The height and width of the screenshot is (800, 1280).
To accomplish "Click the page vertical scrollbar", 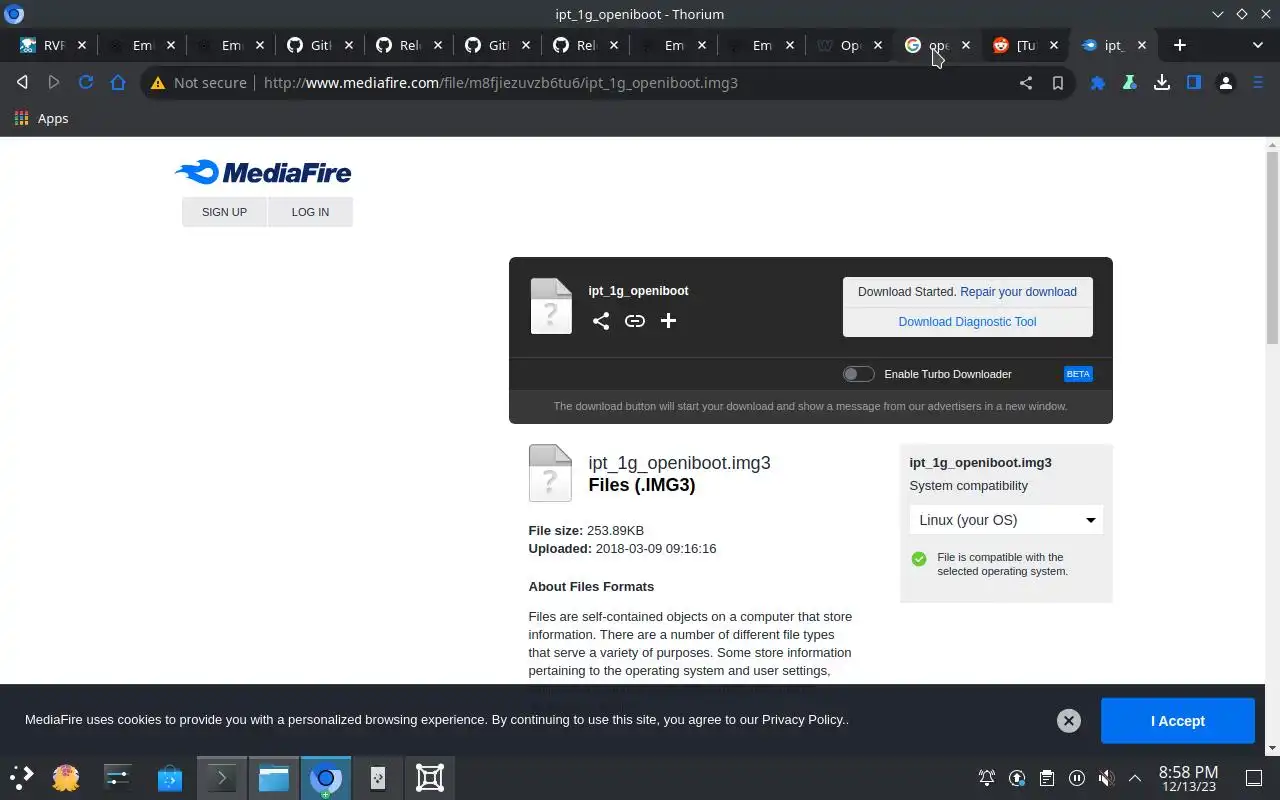I will pyautogui.click(x=1272, y=247).
